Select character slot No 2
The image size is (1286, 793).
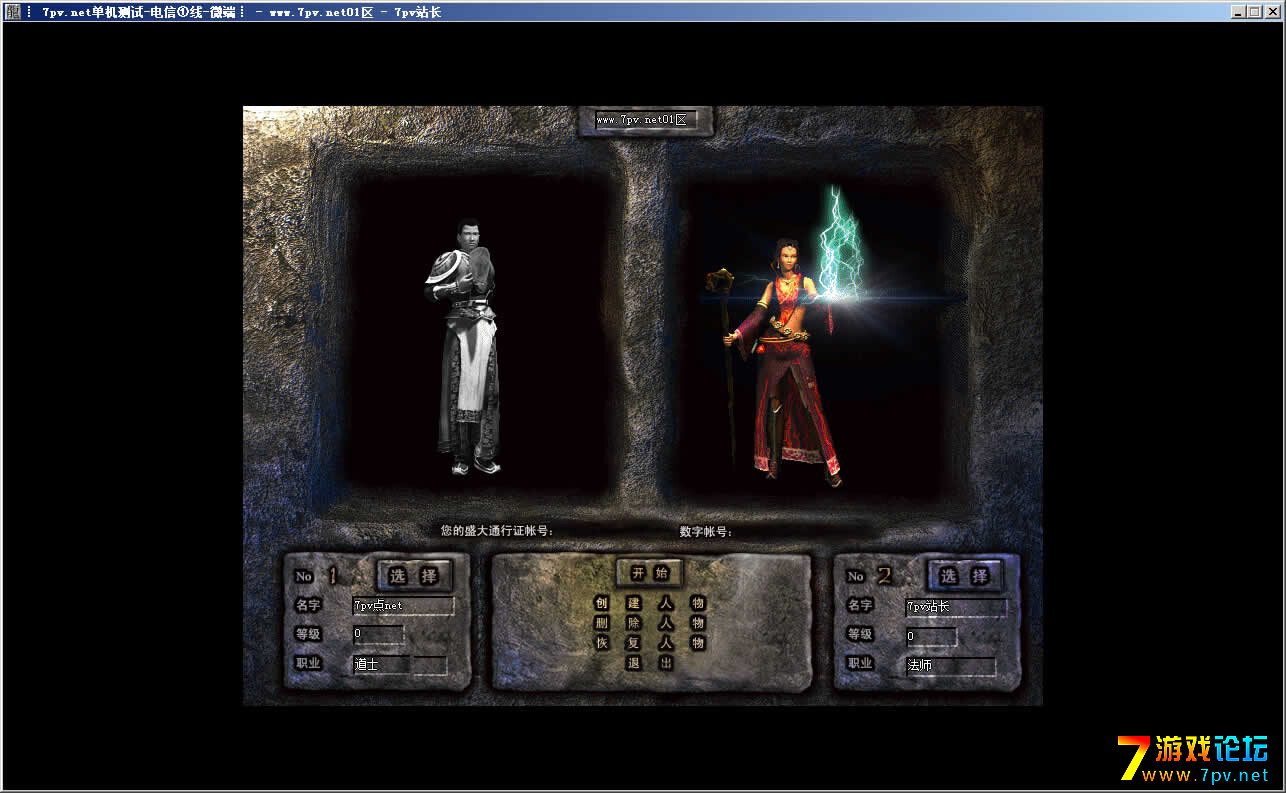point(964,575)
